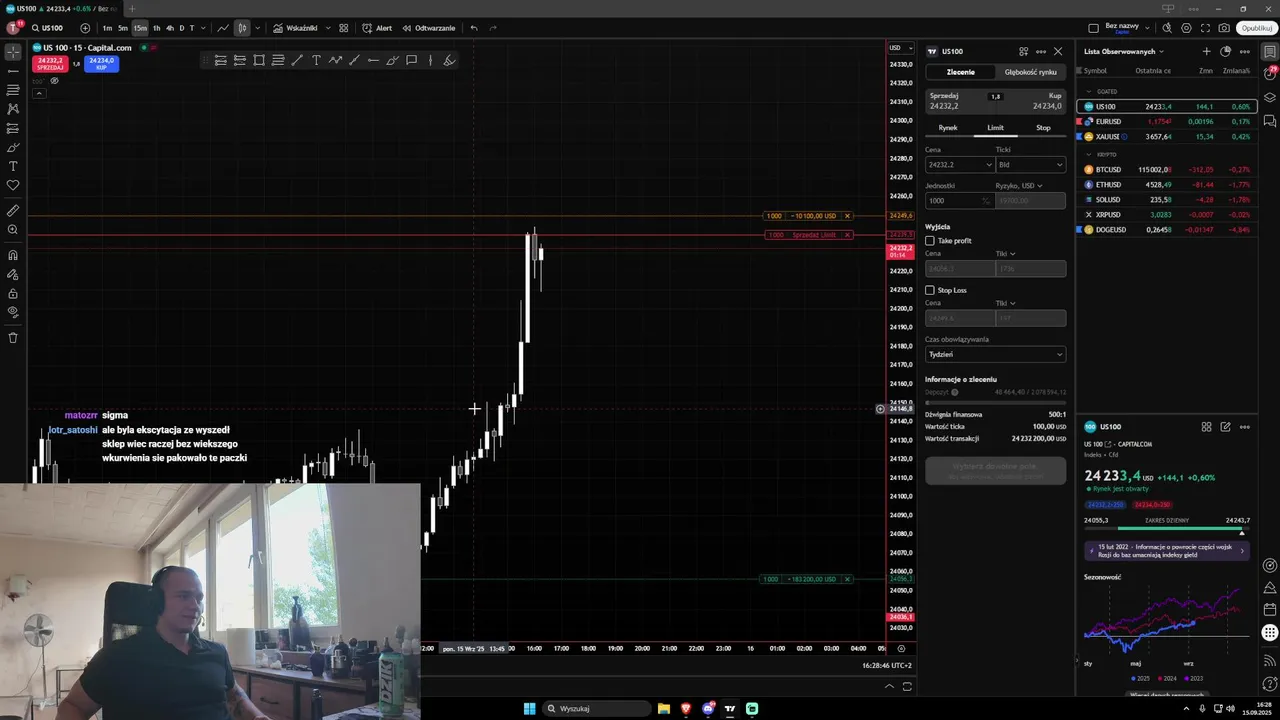
Task: Open the compare or add symbol plus icon
Action: point(85,28)
